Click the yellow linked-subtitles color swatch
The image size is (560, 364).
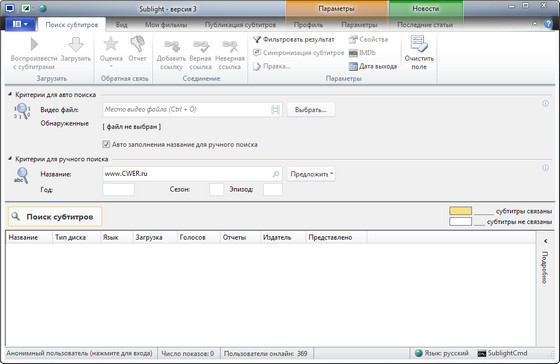point(460,211)
